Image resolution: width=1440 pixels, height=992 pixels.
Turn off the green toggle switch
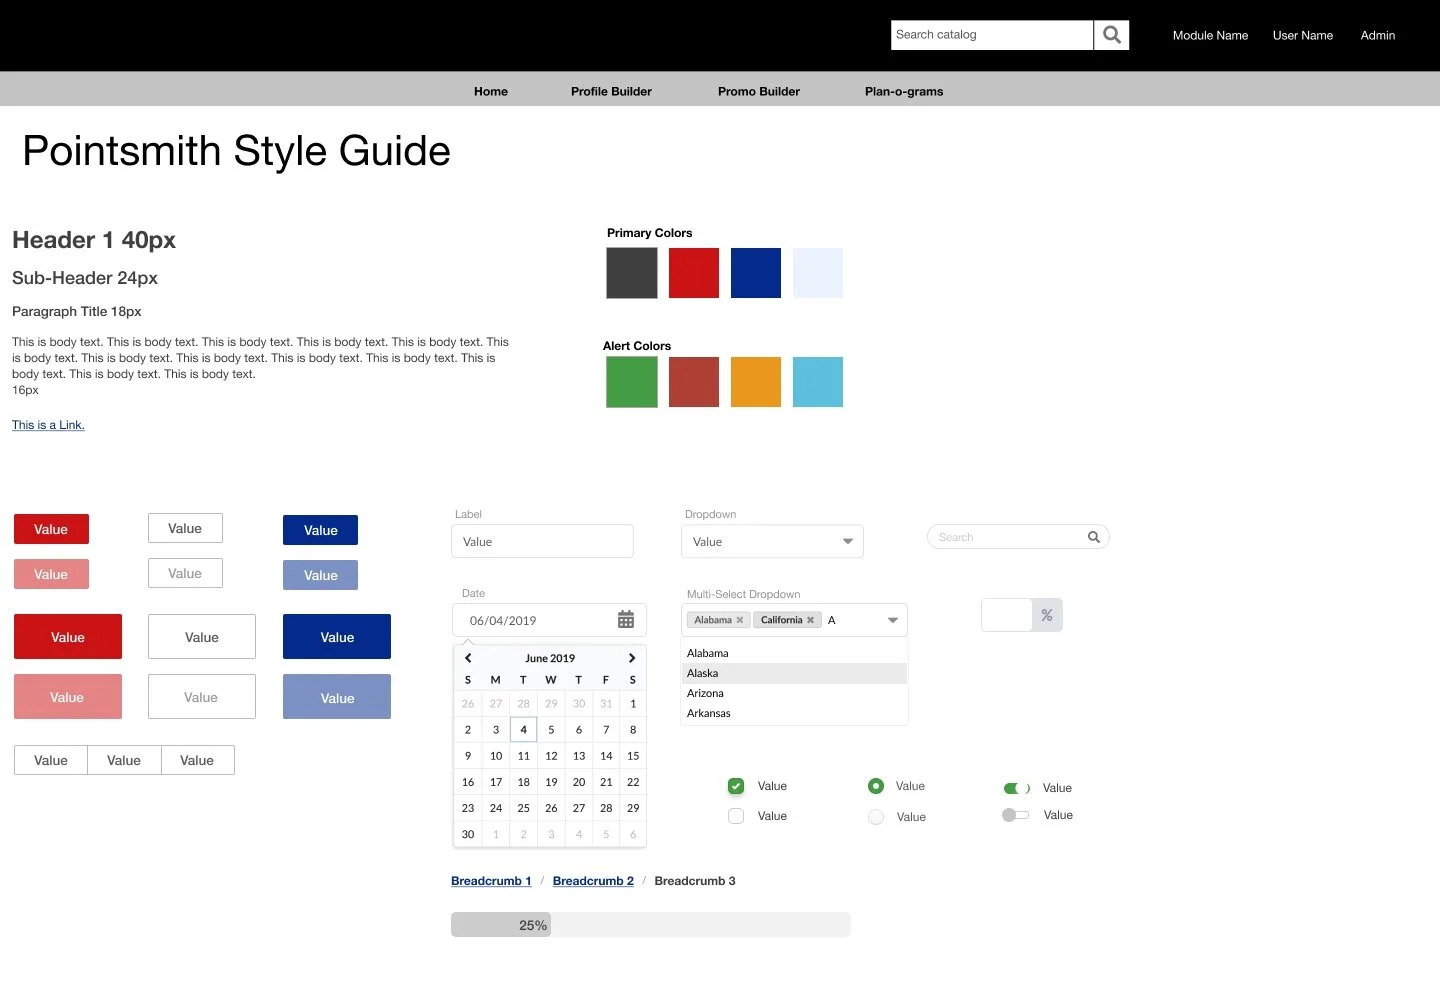(x=1017, y=788)
